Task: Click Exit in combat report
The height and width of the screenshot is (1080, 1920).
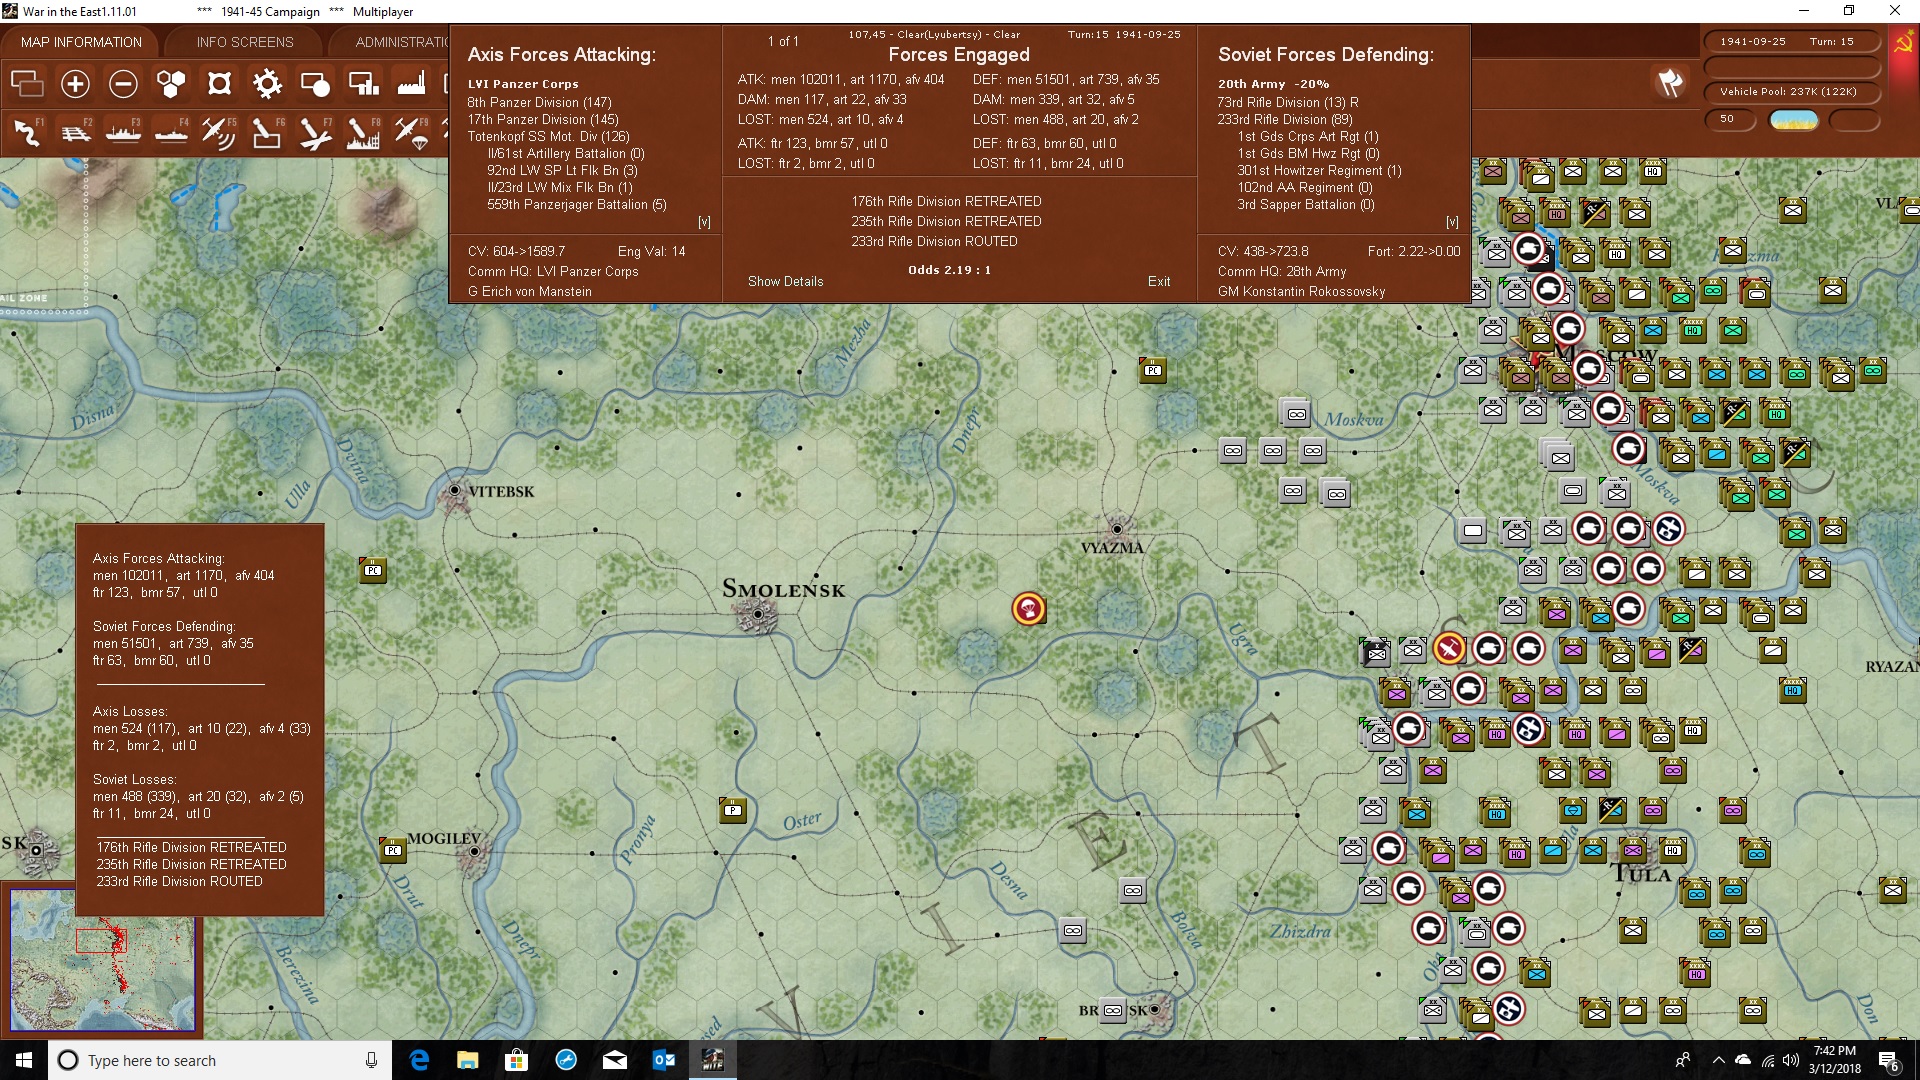Action: pyautogui.click(x=1159, y=281)
